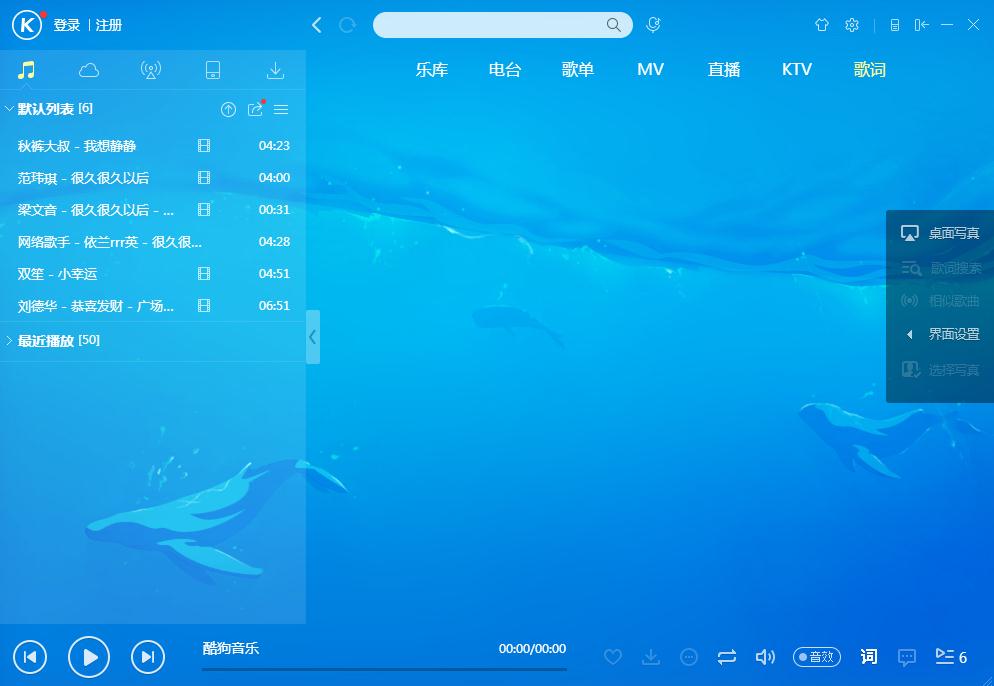Screen dimensions: 994x686
Task: Toggle the 音效 sound effect switch
Action: (x=817, y=657)
